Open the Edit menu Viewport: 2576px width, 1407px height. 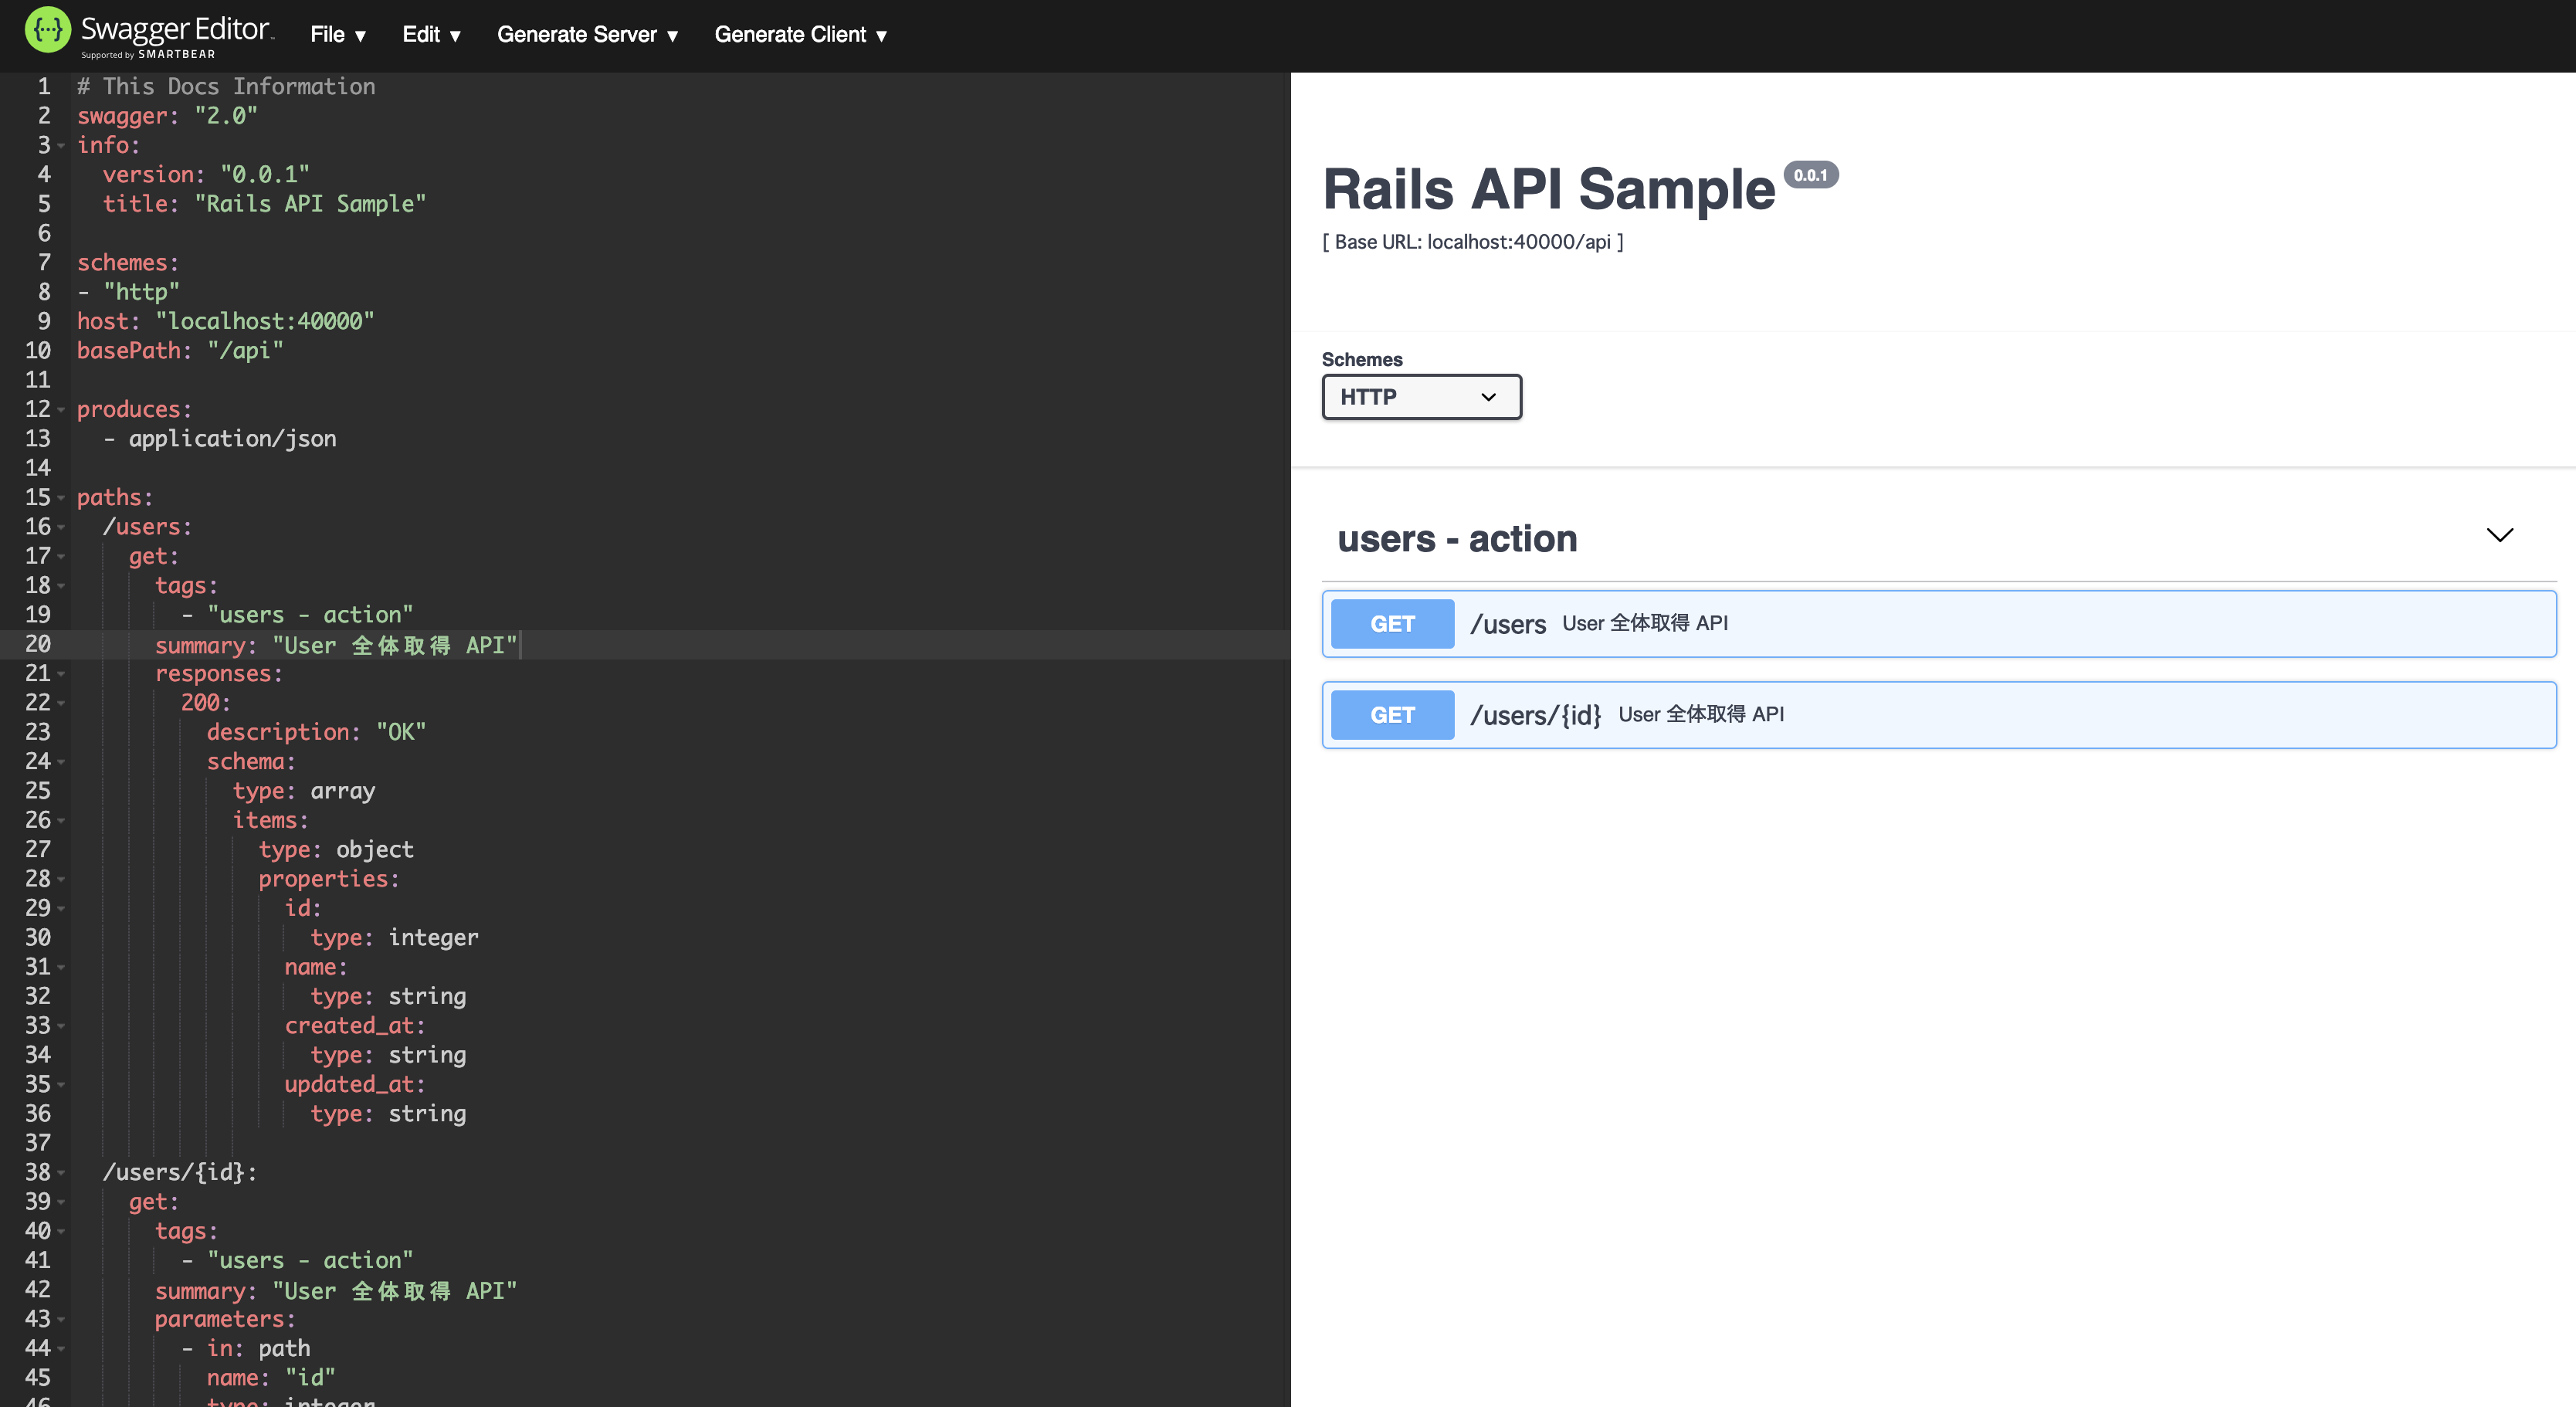431,34
